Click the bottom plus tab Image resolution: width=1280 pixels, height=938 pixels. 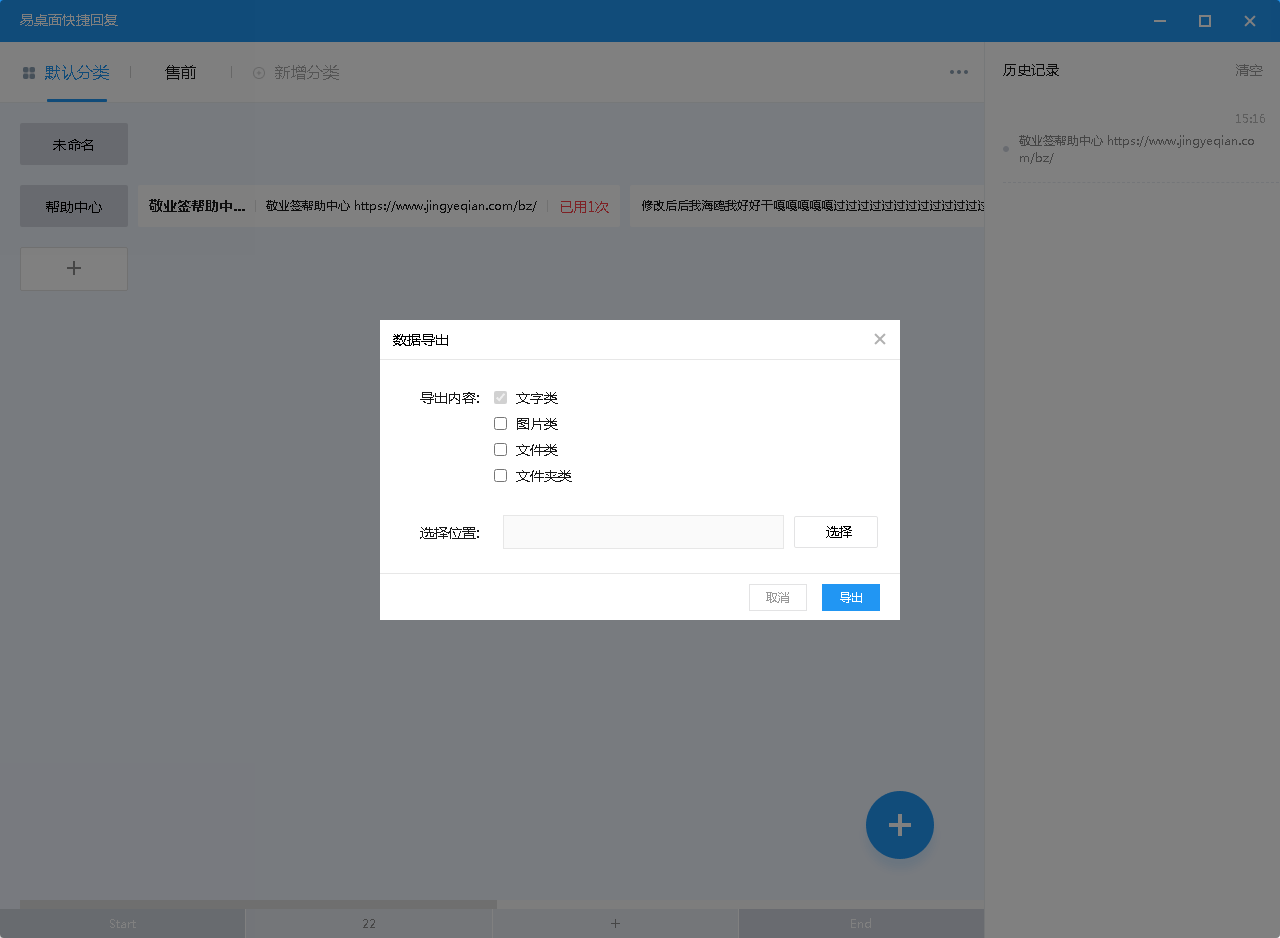tap(615, 923)
